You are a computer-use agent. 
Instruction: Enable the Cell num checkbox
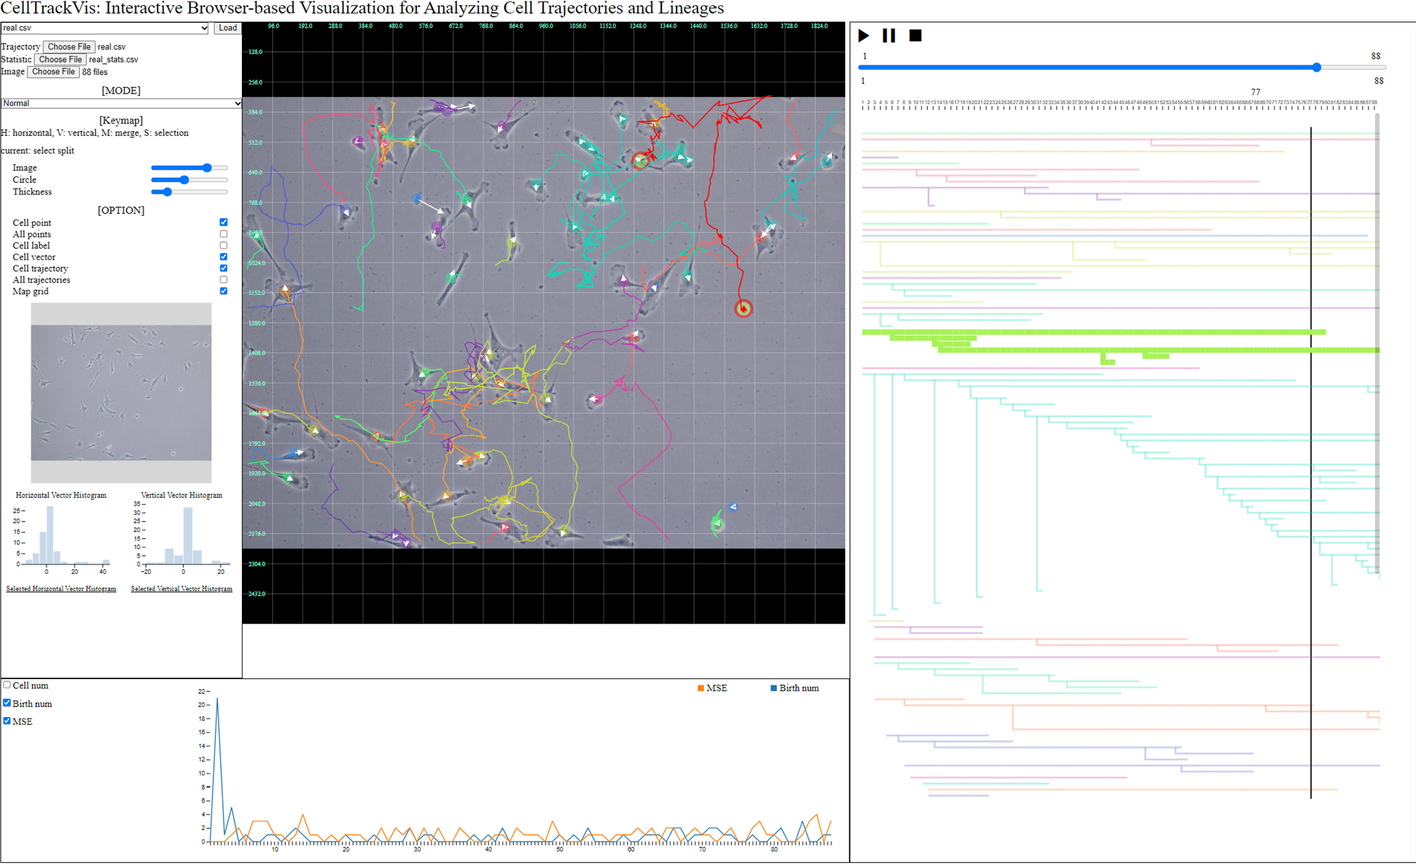(x=7, y=685)
